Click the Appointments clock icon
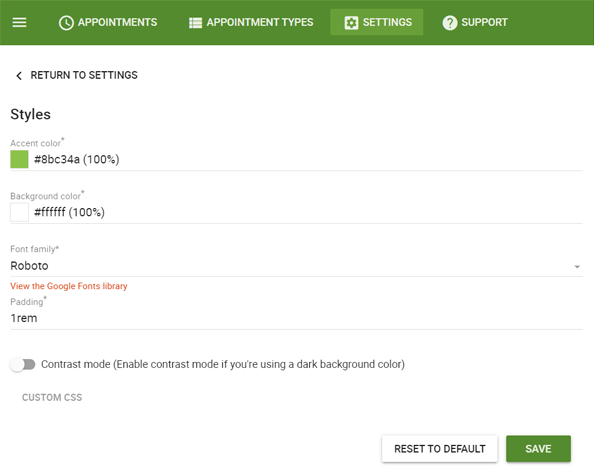This screenshot has width=594, height=475. [66, 23]
